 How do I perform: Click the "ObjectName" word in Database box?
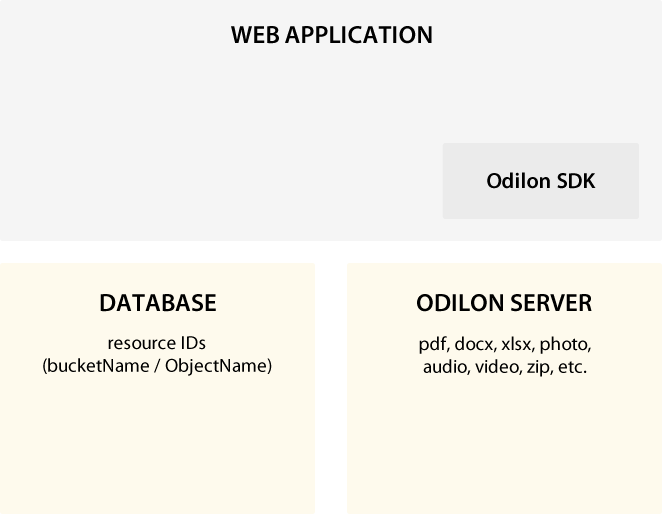(216, 366)
